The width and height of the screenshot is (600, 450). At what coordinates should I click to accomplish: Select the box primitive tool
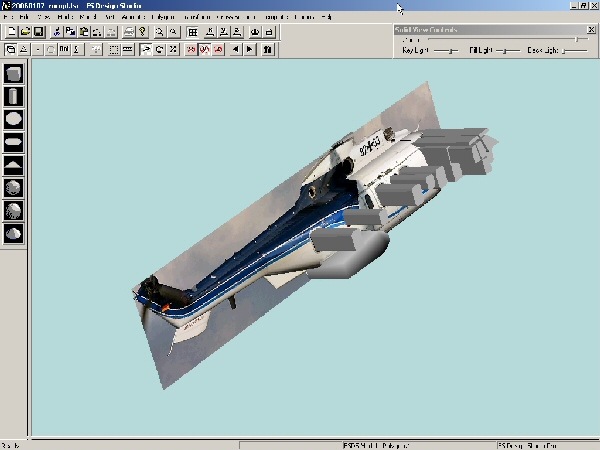[14, 74]
